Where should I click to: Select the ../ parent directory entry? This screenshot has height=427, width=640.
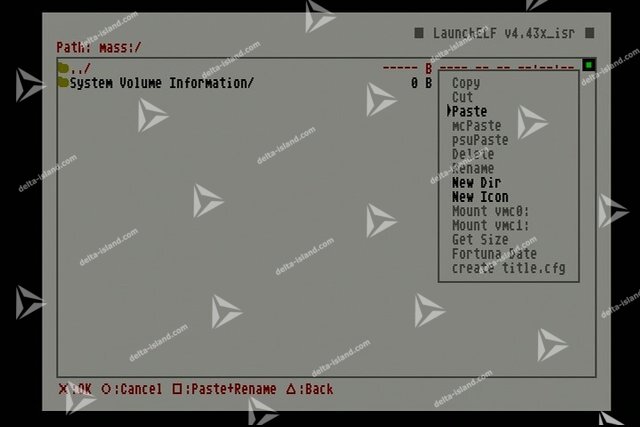(78, 68)
